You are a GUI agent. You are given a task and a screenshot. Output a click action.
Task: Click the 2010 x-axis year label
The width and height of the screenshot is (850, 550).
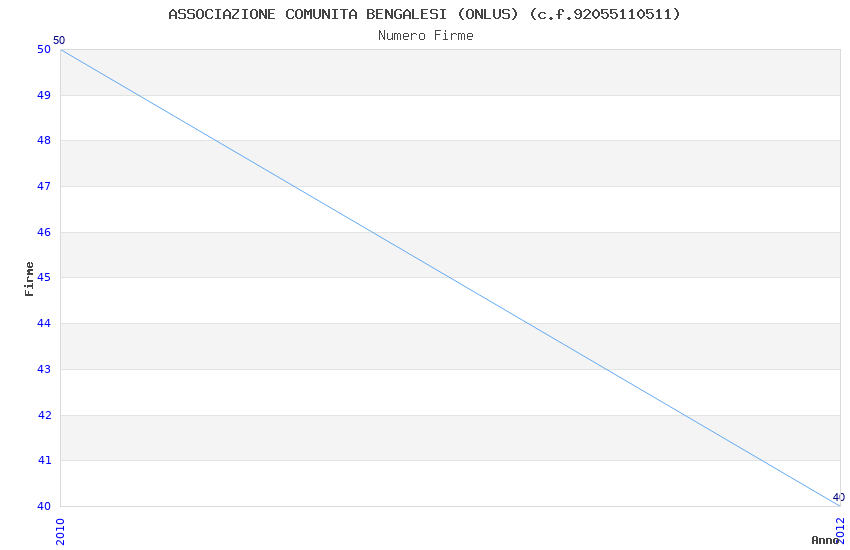(x=60, y=532)
